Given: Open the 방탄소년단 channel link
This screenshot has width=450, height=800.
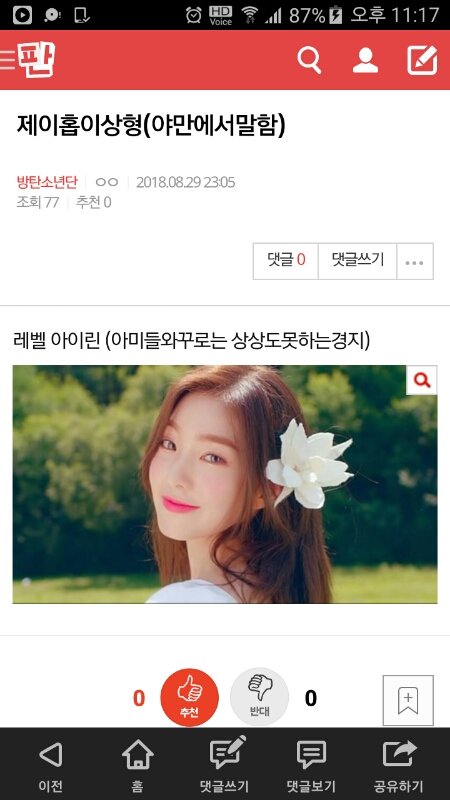Looking at the screenshot, I should pos(47,182).
